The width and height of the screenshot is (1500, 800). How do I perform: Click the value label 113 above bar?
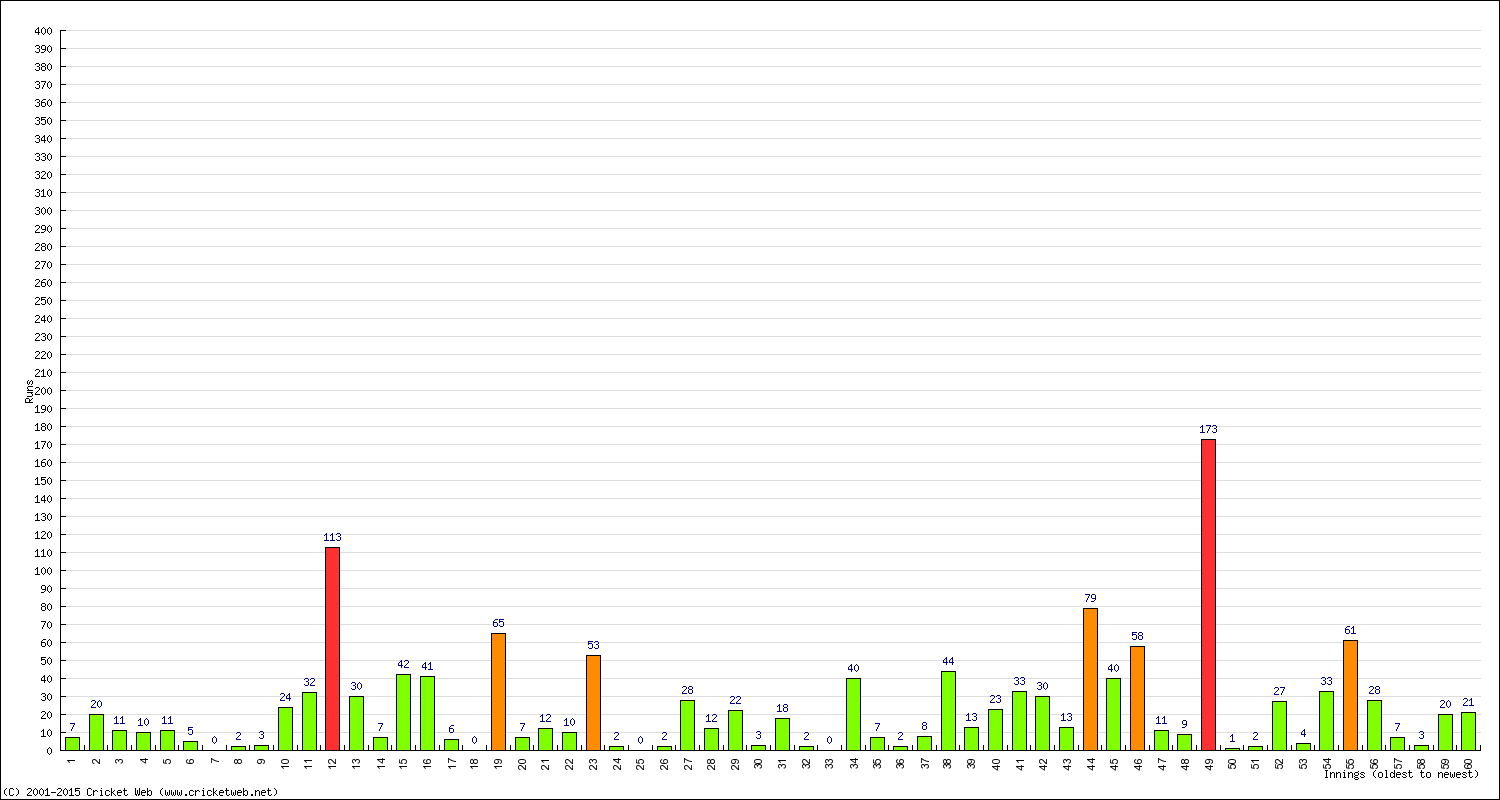[x=332, y=537]
